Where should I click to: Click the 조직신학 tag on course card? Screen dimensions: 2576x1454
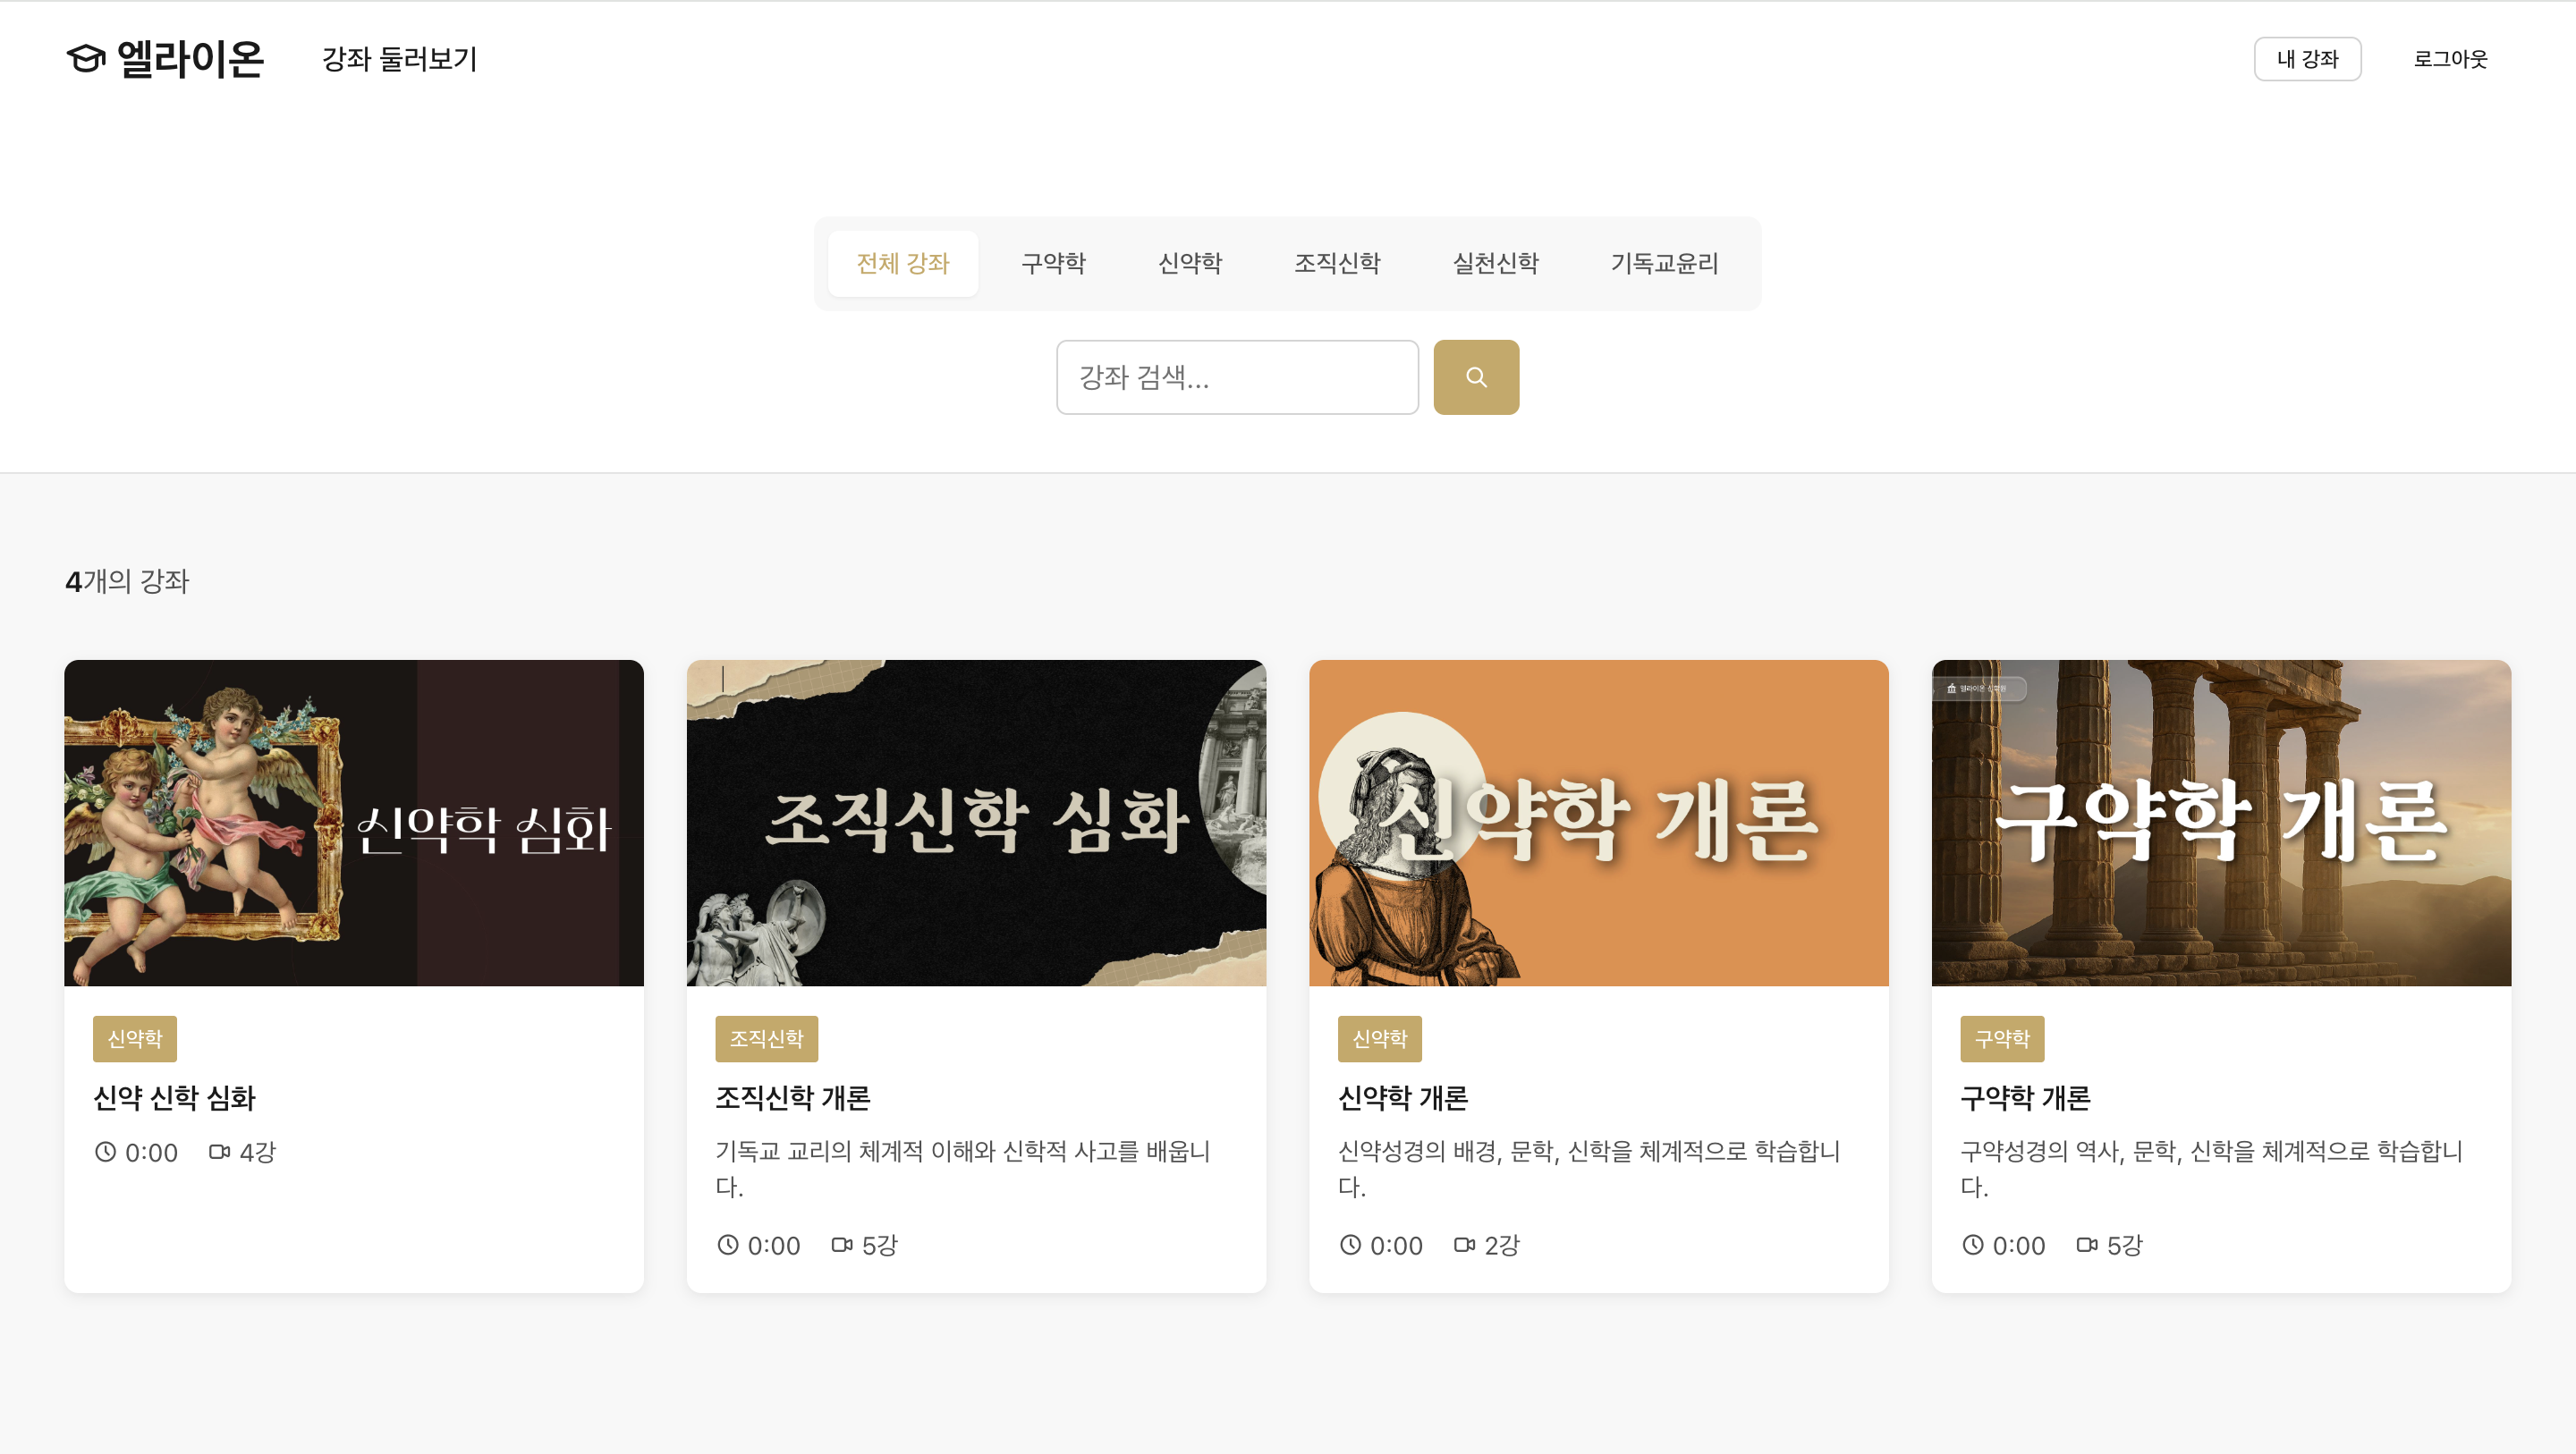click(766, 1039)
